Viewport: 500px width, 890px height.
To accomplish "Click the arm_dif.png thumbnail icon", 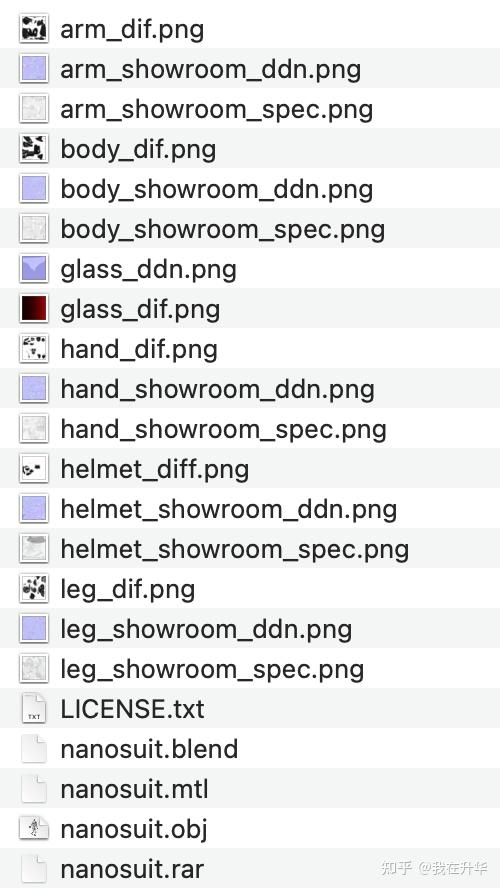I will point(33,29).
